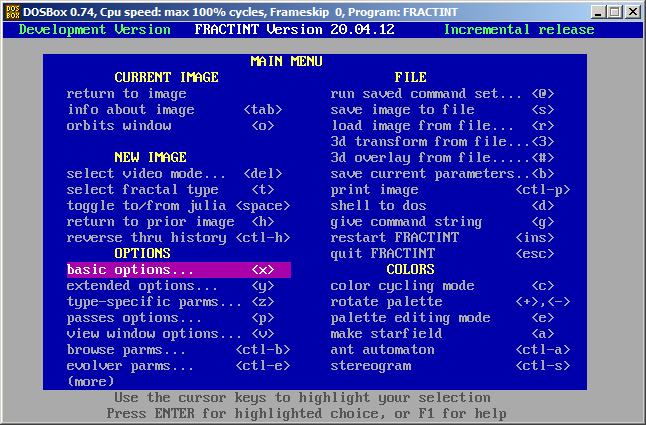Viewport: 646px width, 425px height.
Task: Click the 'COLORS' section heading
Action: pyautogui.click(x=410, y=269)
